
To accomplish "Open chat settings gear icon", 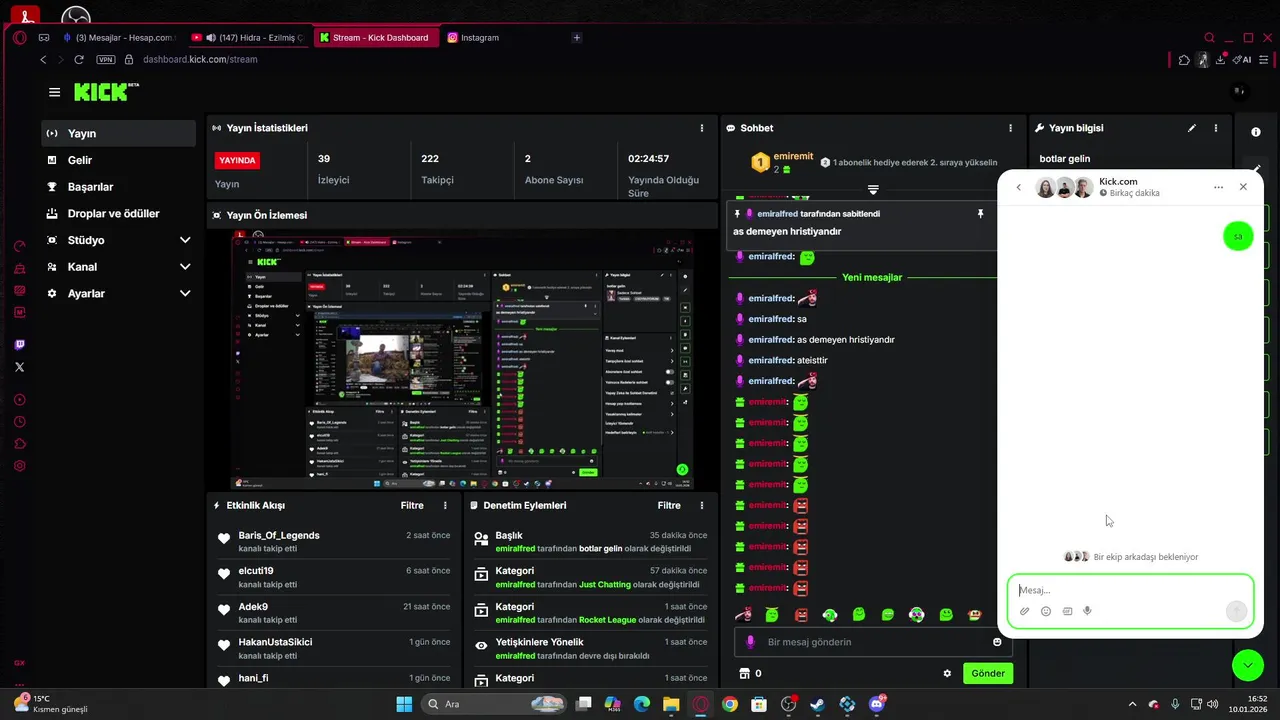I will 947,673.
